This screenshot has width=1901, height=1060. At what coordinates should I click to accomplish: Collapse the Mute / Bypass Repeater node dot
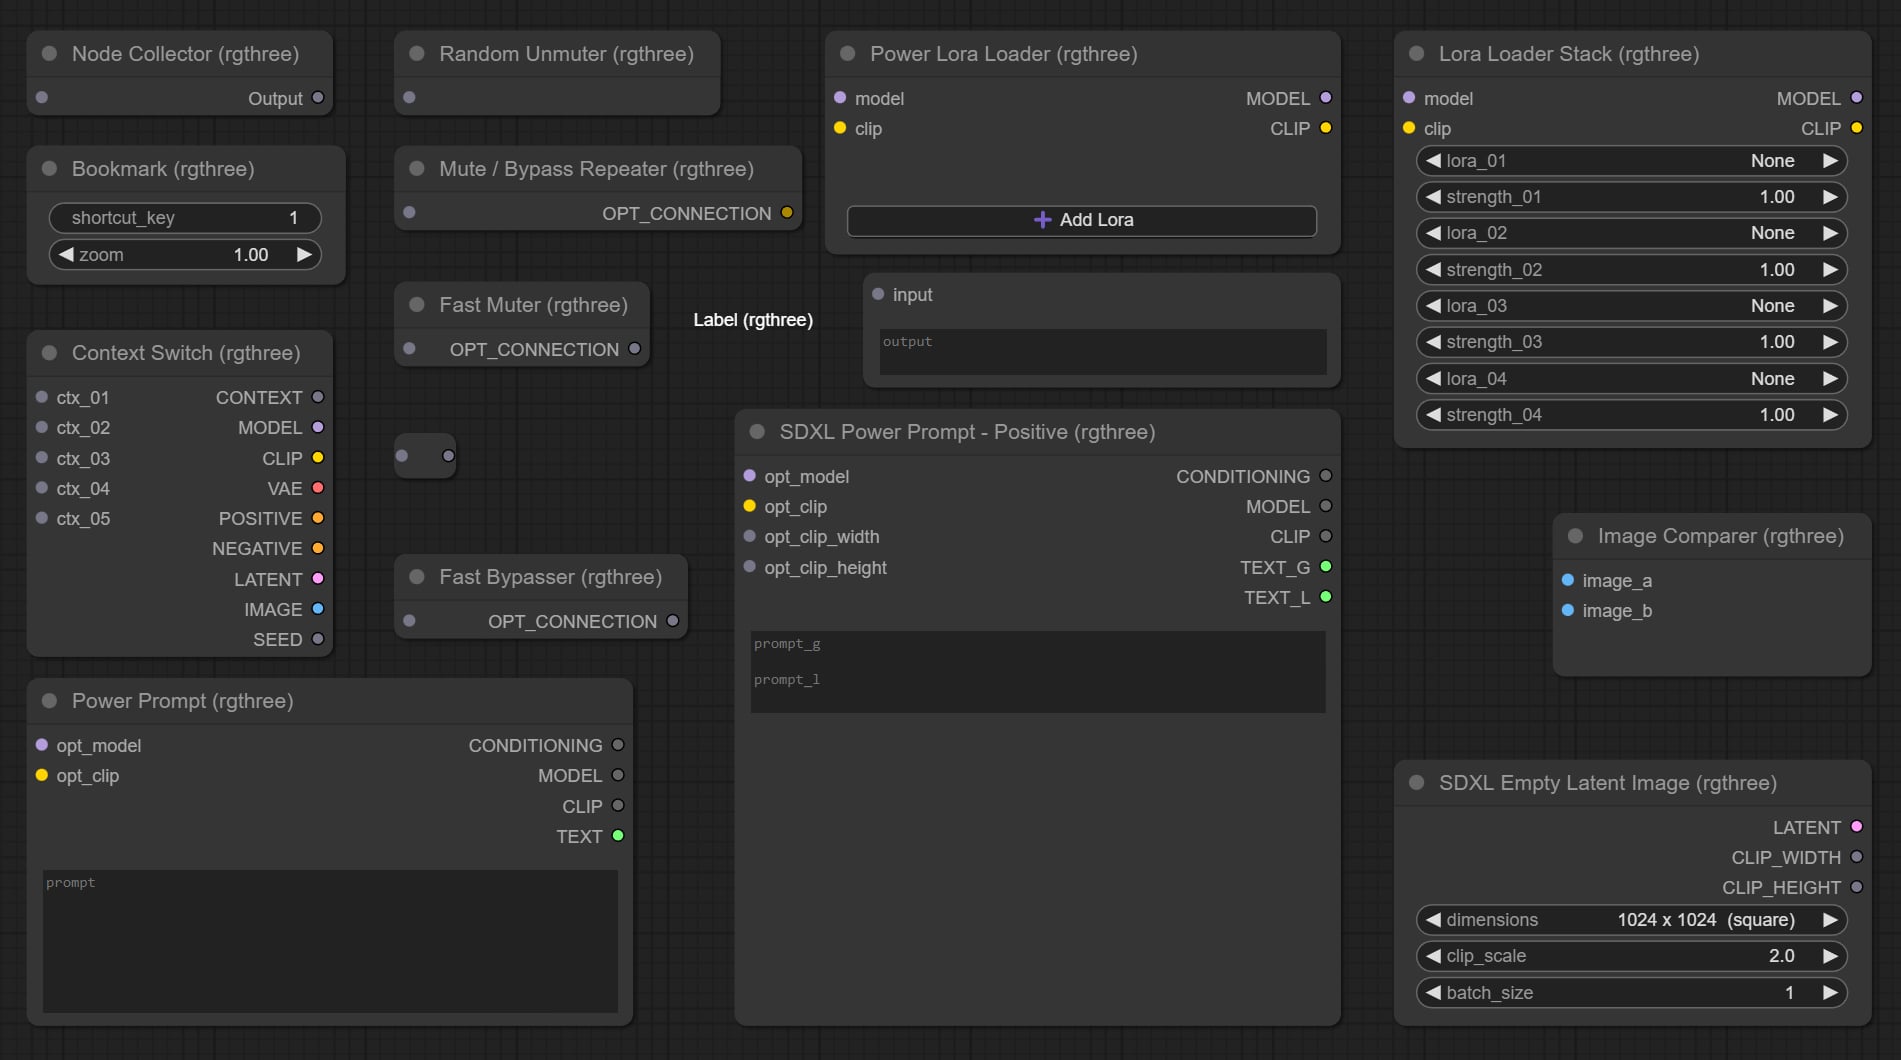point(417,169)
